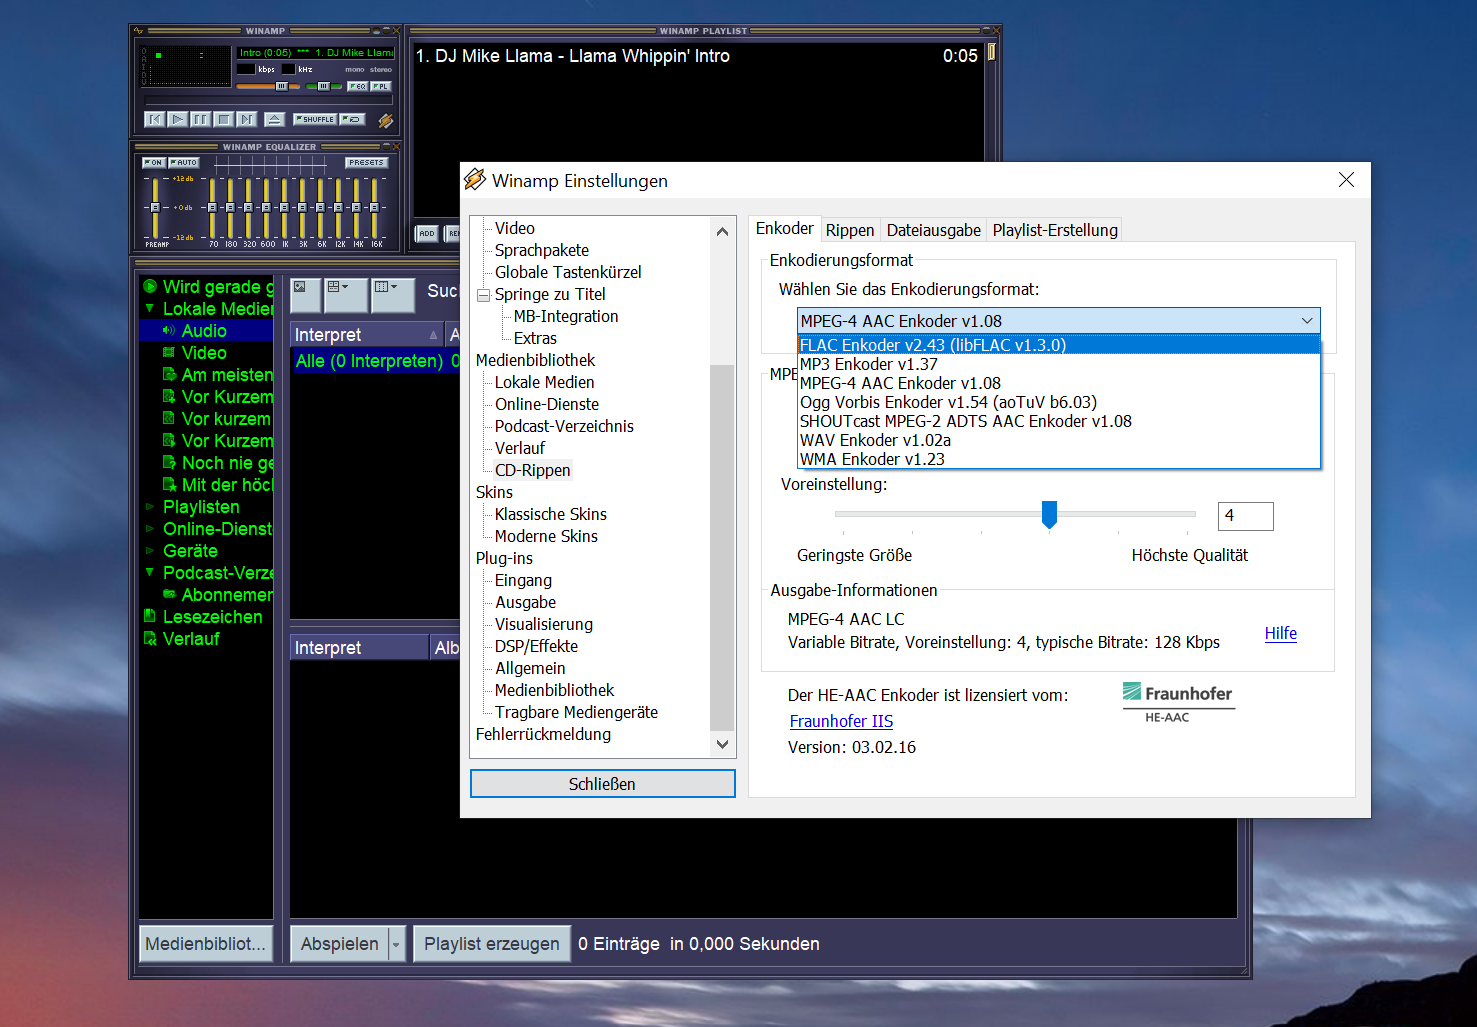This screenshot has height=1027, width=1477.
Task: Click 'Noch nie ge...' smart view icon
Action: point(169,462)
